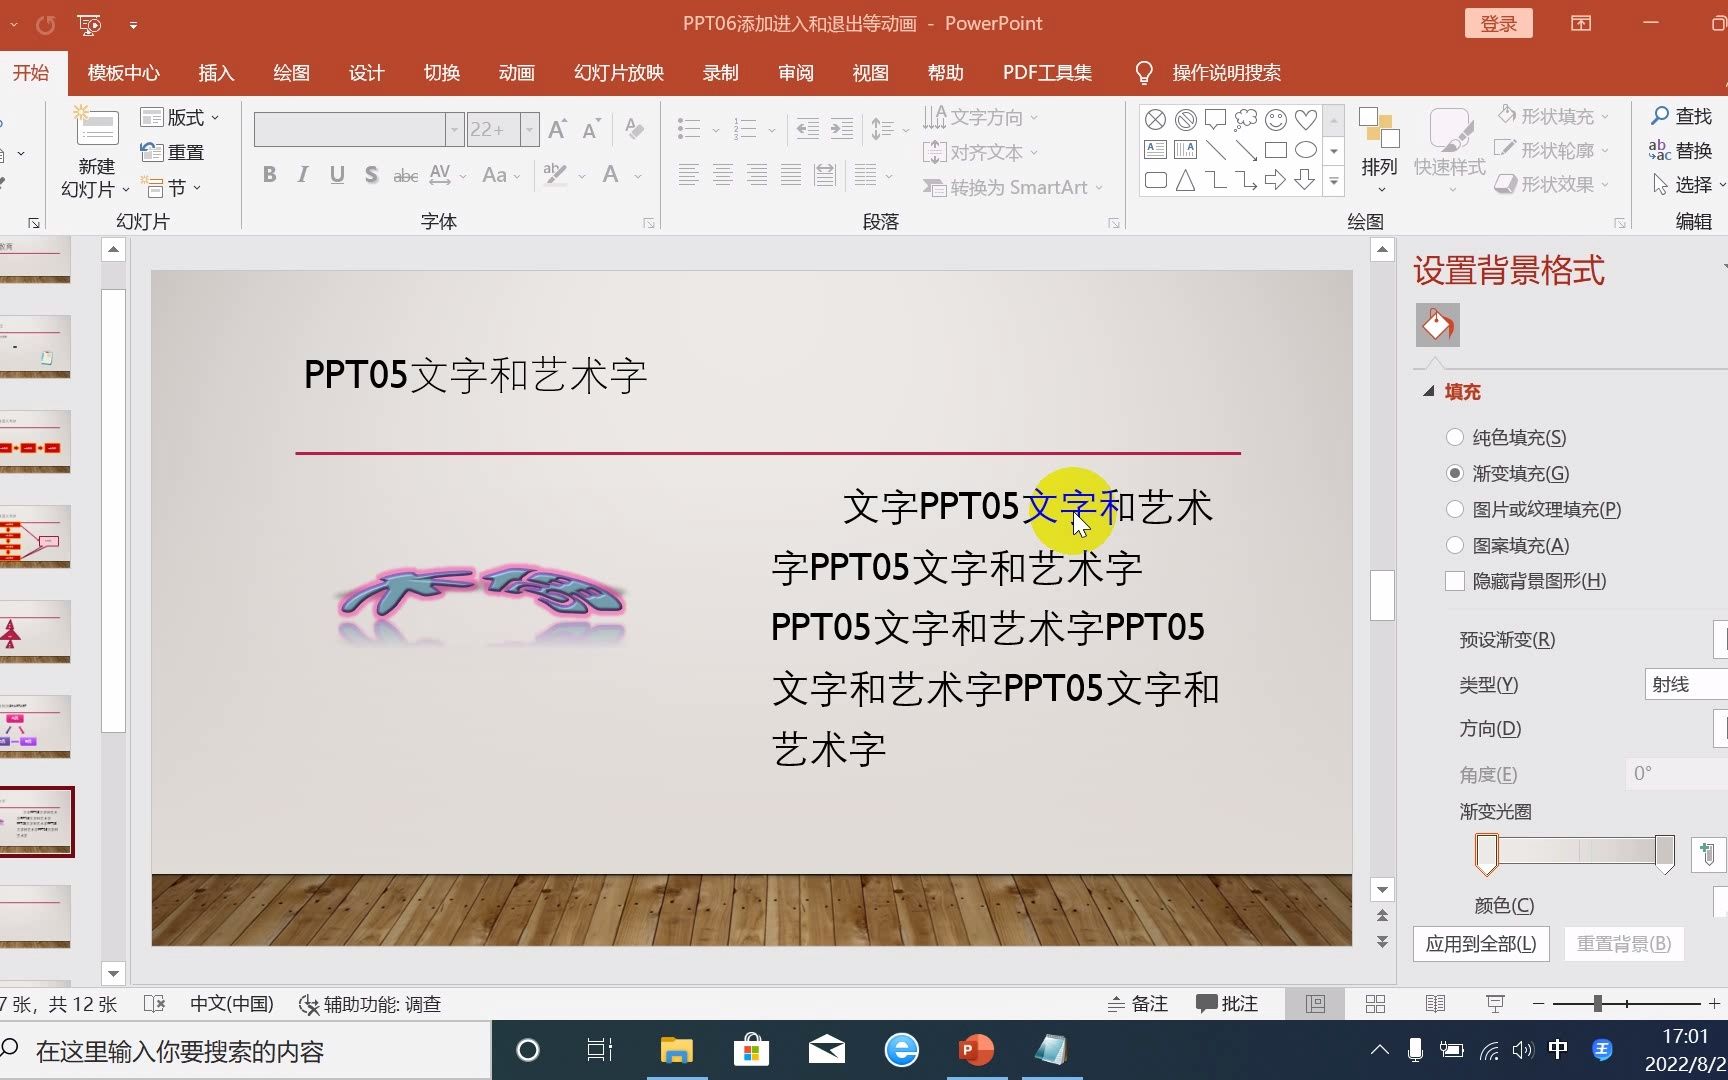Screen dimensions: 1728x1080
Task: Select the highlighted slide thumbnail in sidebar
Action: tap(38, 822)
